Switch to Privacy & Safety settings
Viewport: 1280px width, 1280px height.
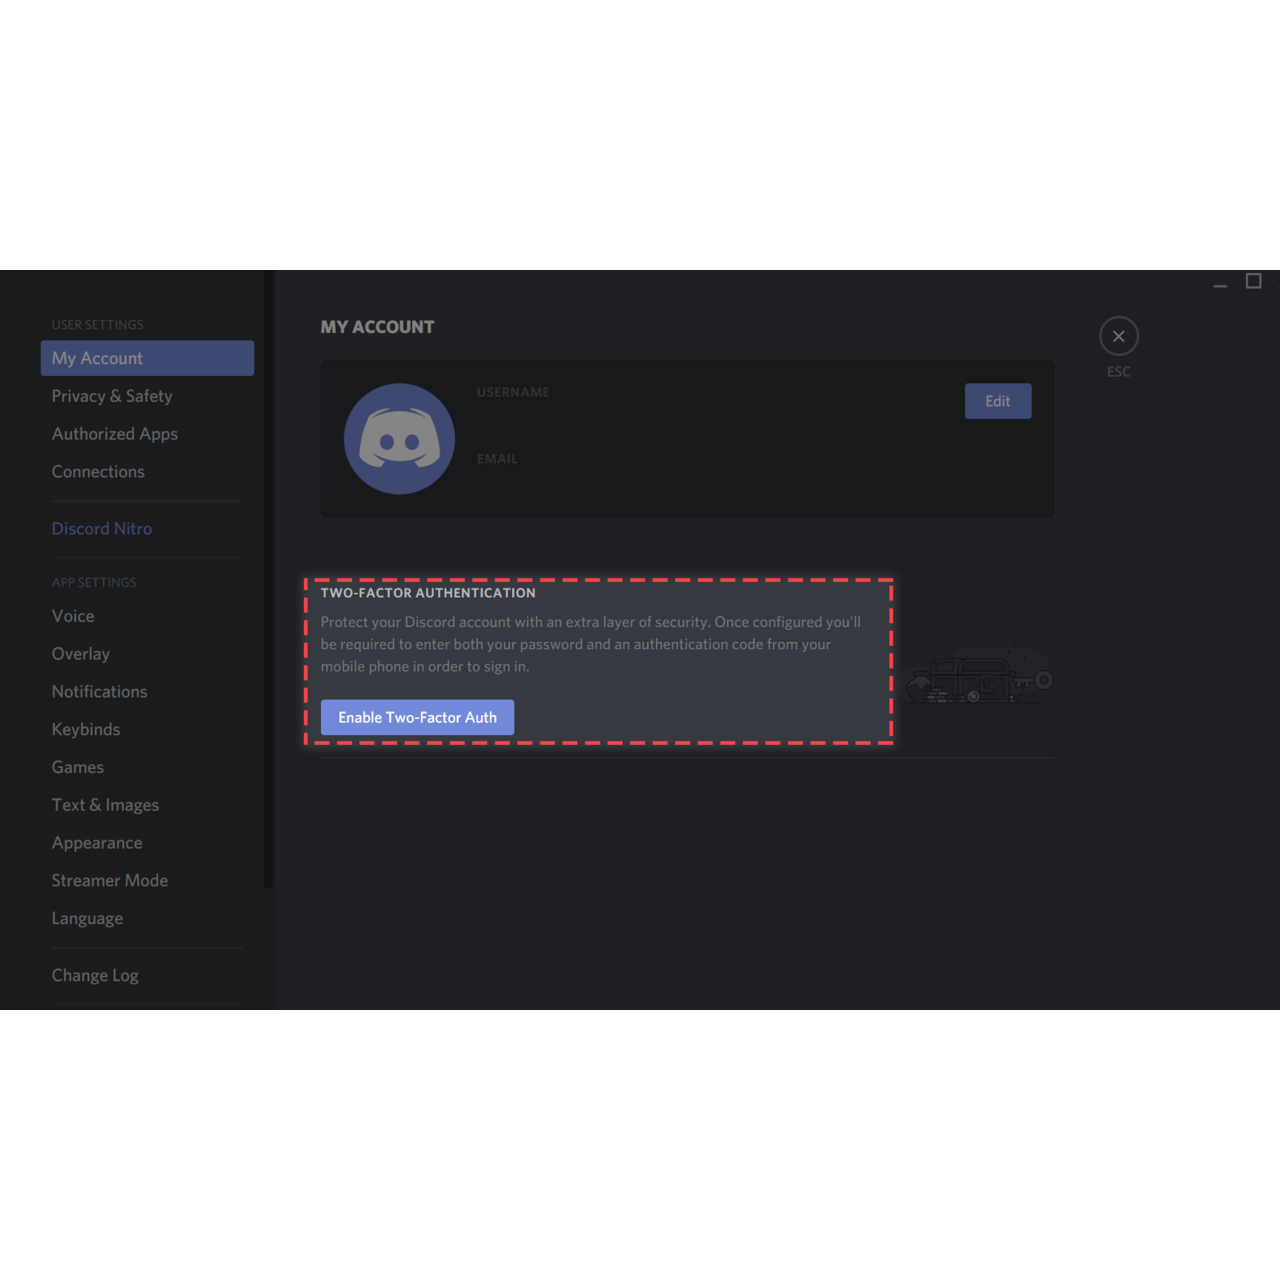pyautogui.click(x=112, y=396)
